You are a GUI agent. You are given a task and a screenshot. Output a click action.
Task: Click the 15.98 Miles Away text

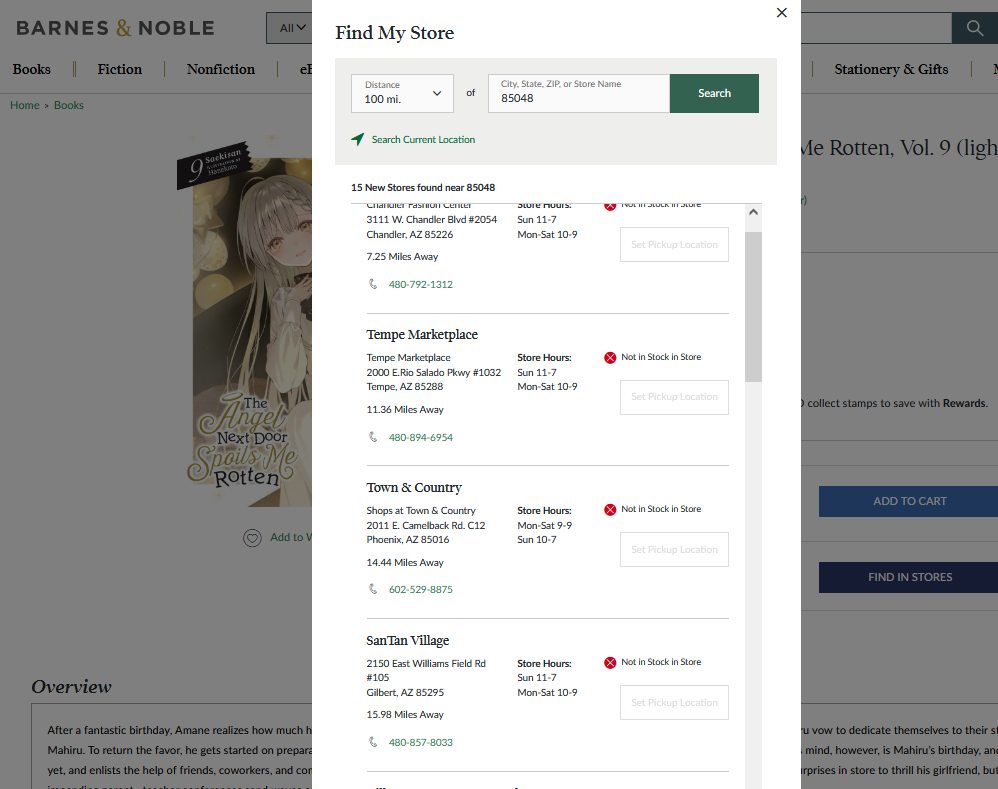point(405,715)
